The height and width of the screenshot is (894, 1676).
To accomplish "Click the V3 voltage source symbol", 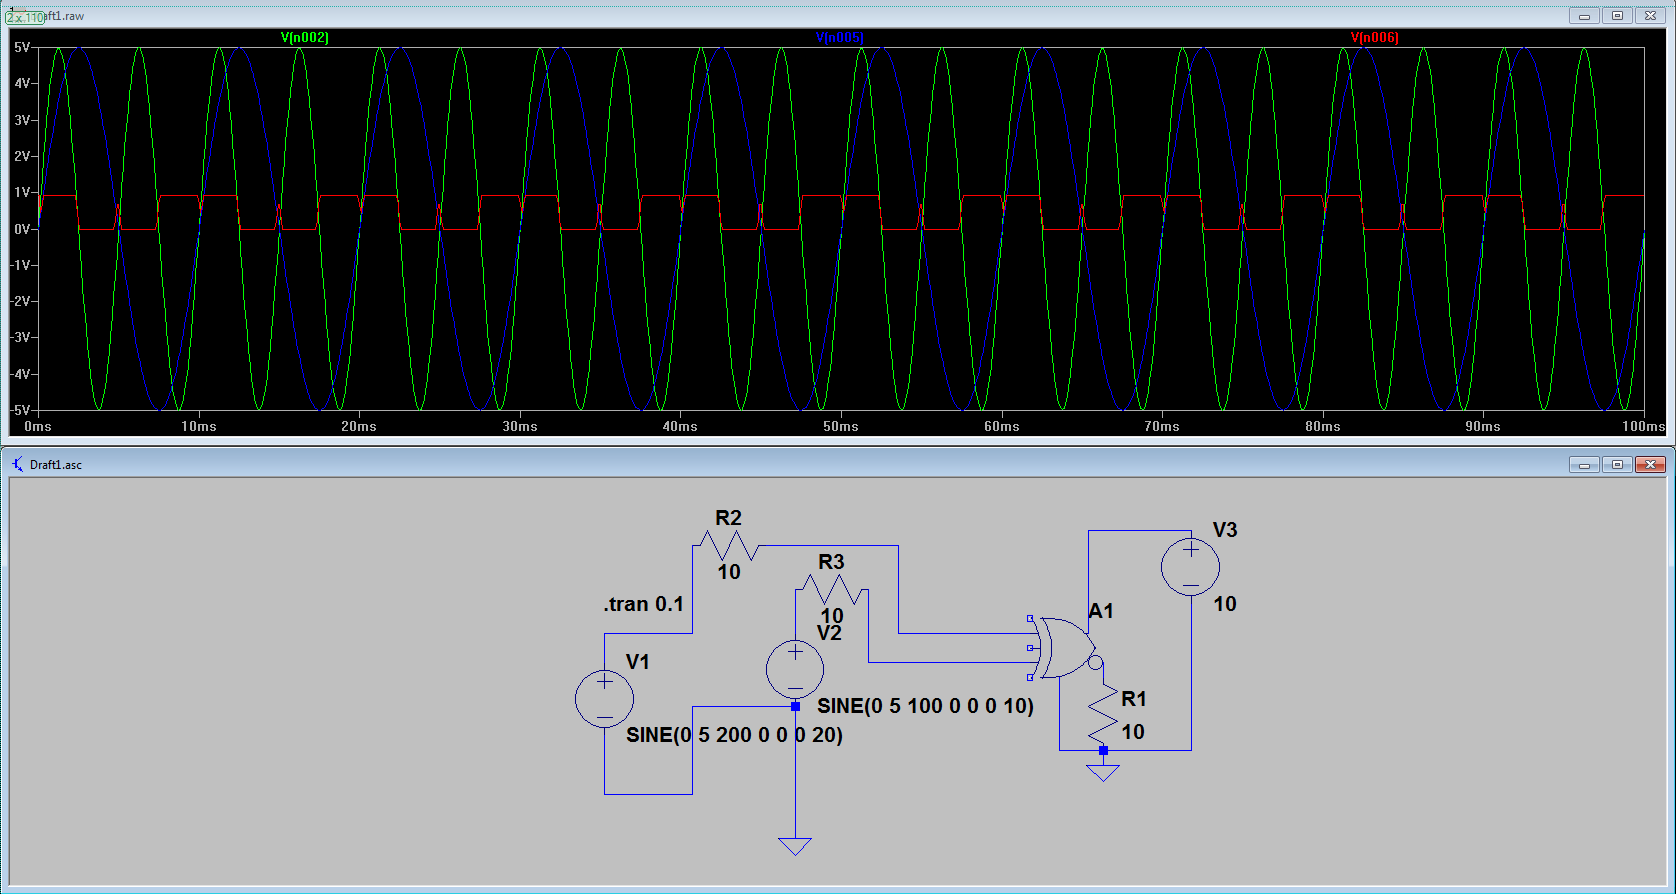I will (1190, 567).
